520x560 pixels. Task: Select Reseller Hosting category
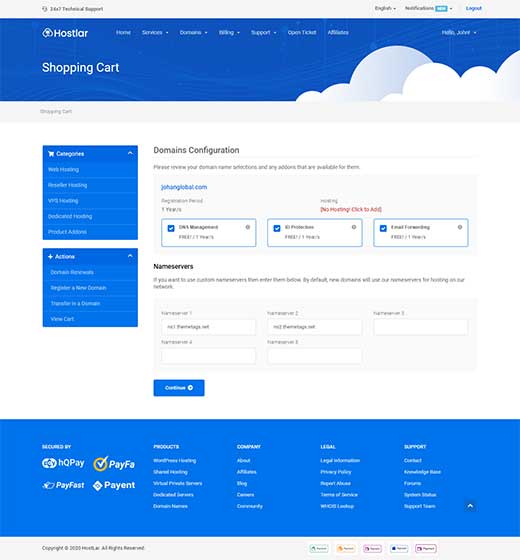(x=90, y=185)
